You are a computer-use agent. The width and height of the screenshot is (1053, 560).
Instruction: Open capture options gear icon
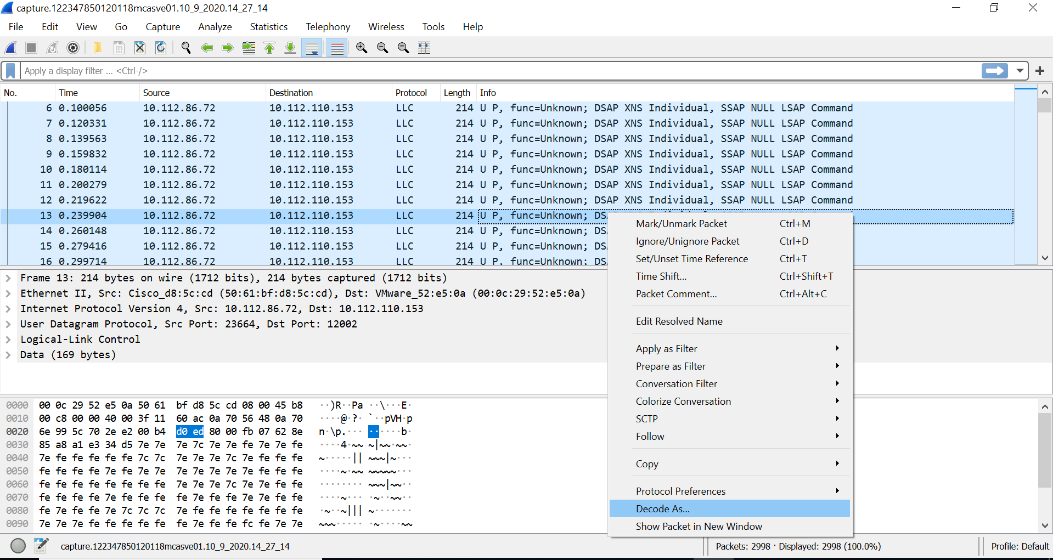pyautogui.click(x=73, y=47)
